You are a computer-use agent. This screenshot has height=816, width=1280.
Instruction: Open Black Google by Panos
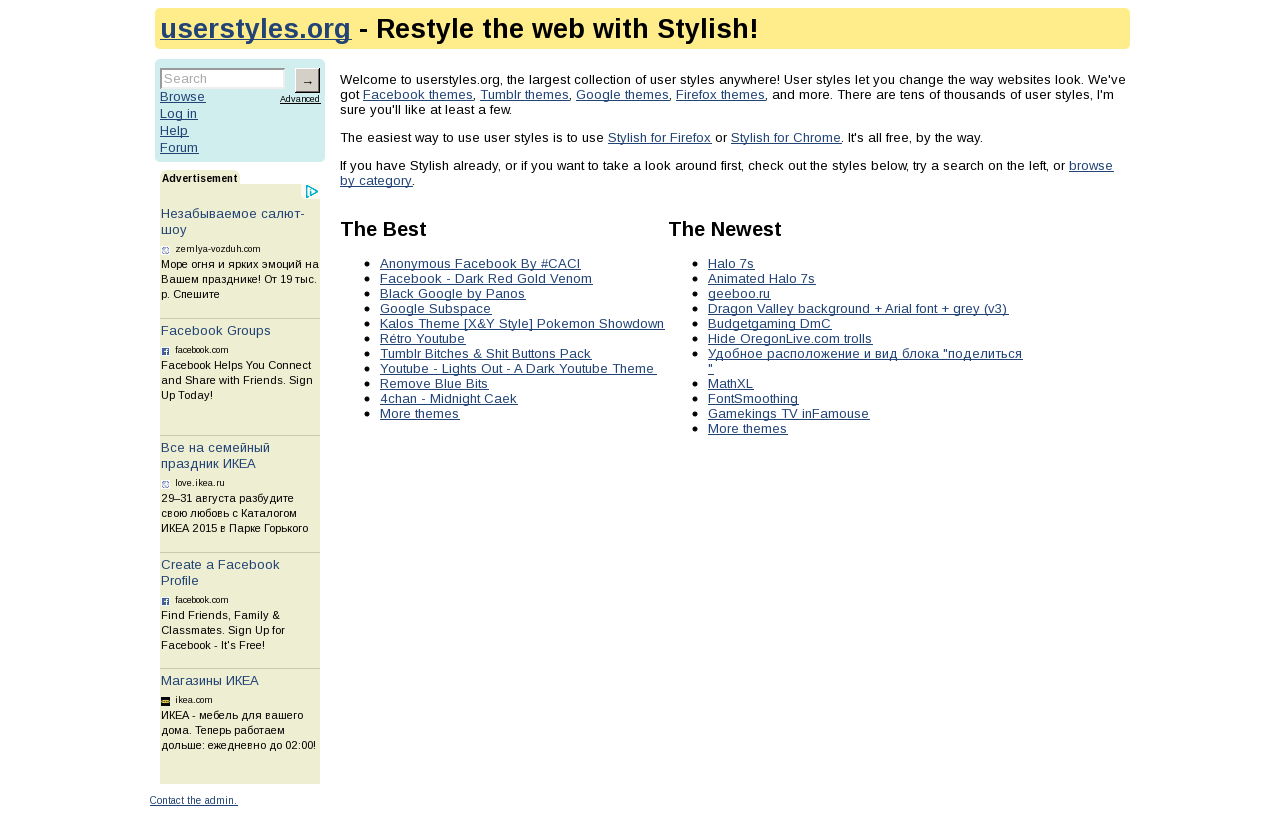point(452,294)
